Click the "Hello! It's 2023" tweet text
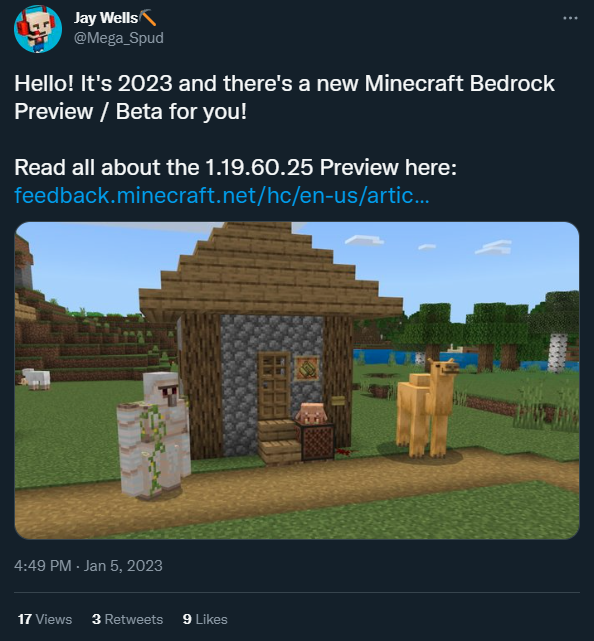 click(284, 97)
